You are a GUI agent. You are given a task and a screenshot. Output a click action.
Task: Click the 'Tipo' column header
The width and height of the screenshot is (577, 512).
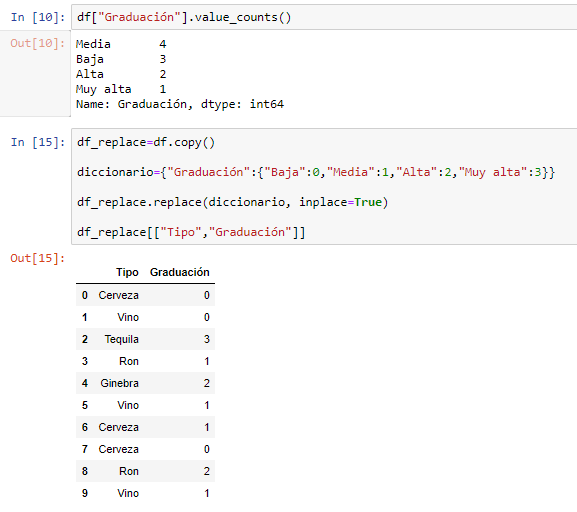point(127,272)
